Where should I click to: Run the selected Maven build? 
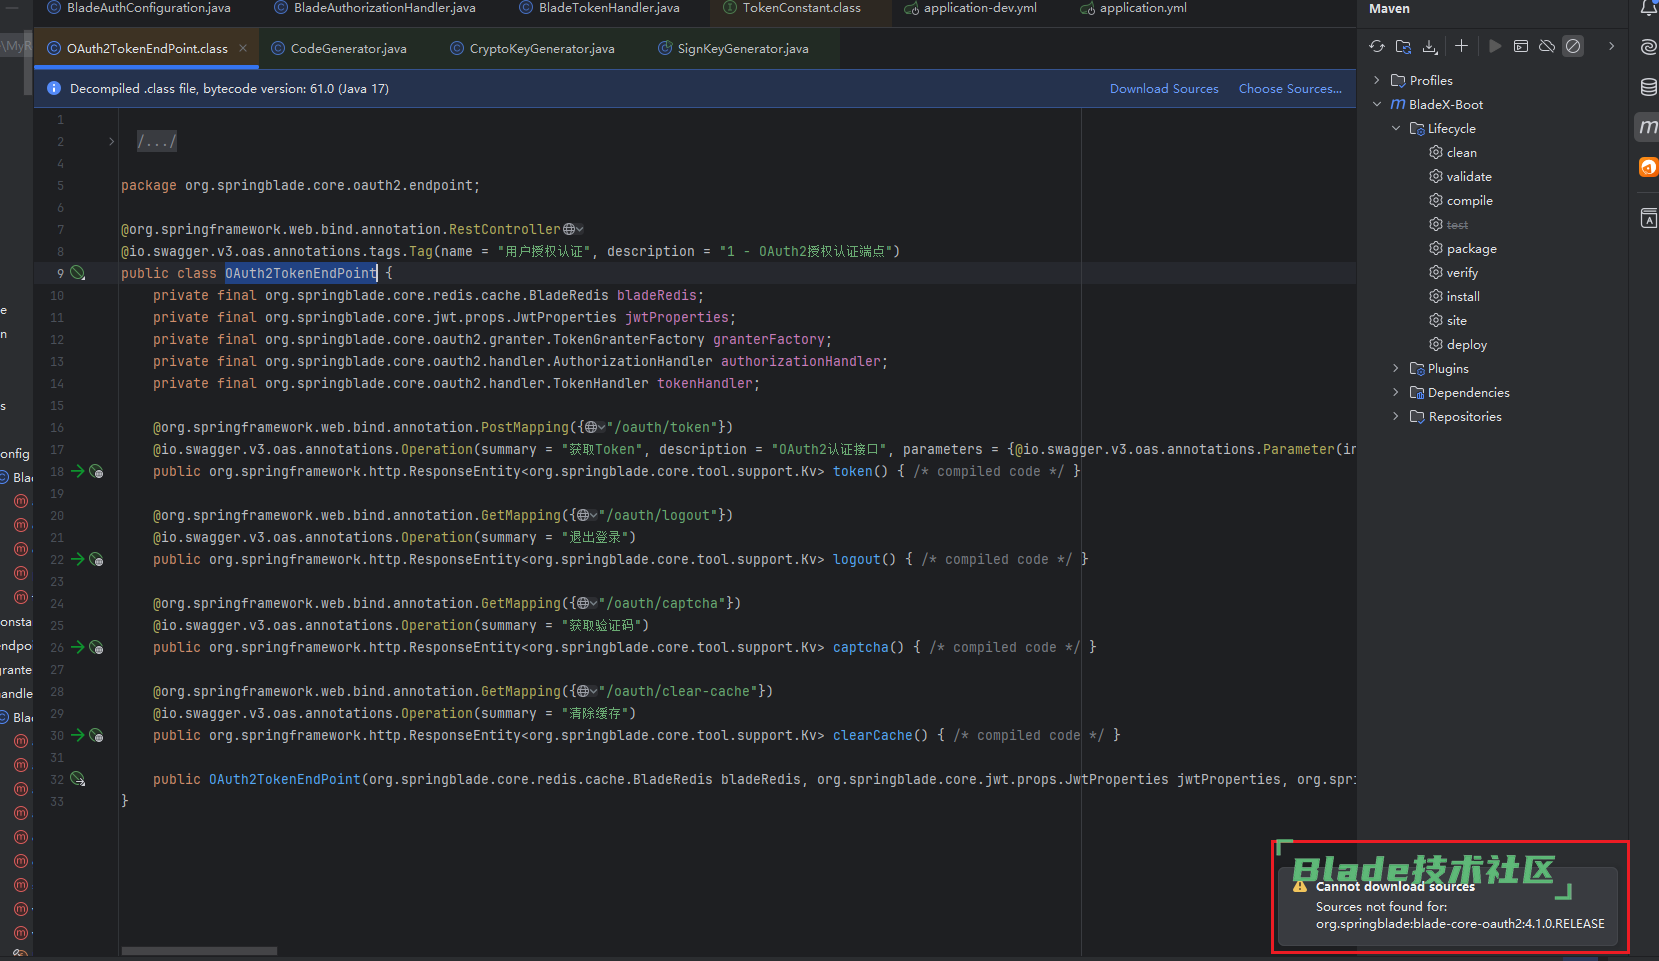pos(1494,46)
